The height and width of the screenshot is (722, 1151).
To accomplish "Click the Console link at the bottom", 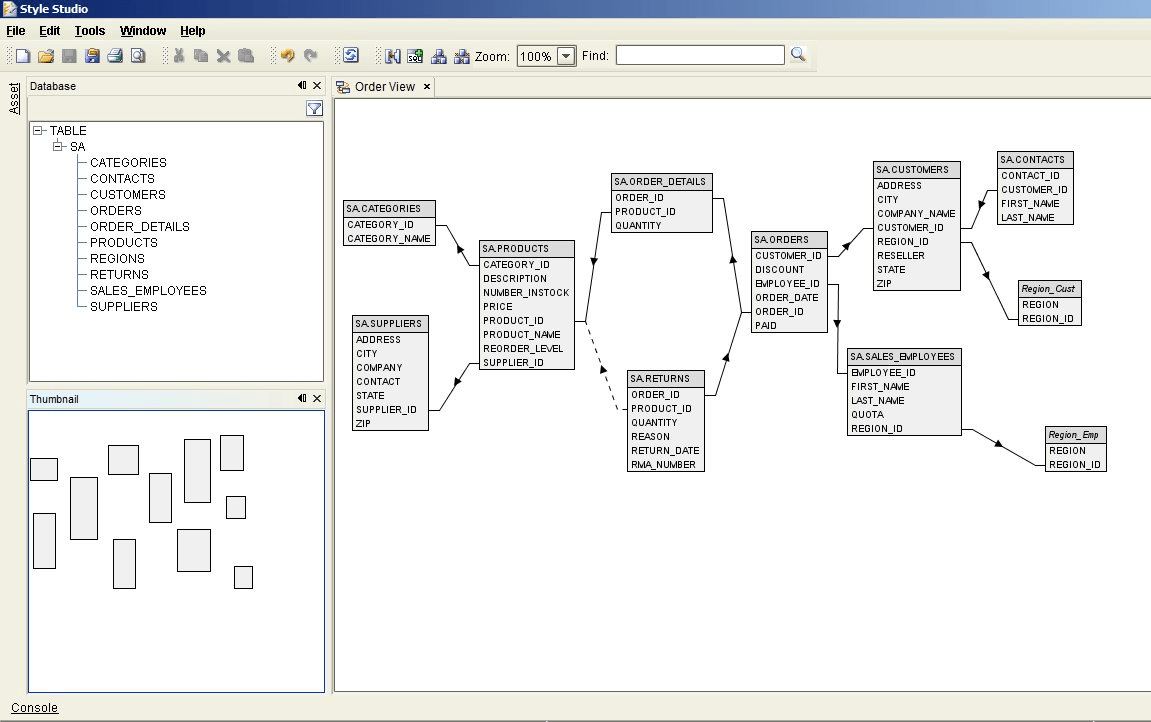I will tap(33, 707).
